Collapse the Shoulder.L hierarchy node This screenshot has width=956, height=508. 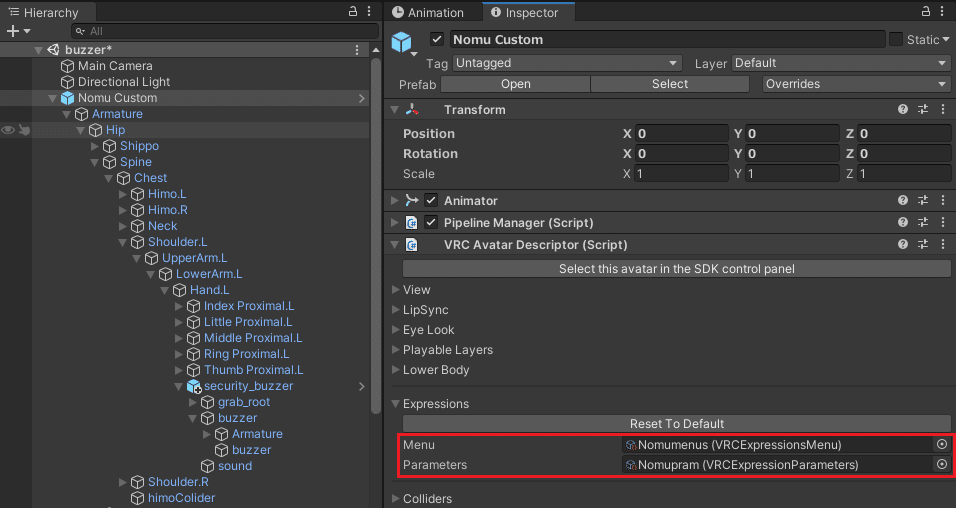[x=123, y=242]
